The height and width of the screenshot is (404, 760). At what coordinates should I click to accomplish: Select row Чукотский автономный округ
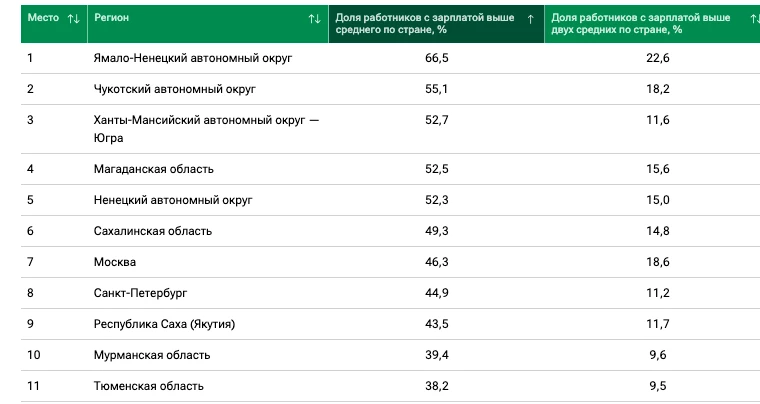click(390, 89)
